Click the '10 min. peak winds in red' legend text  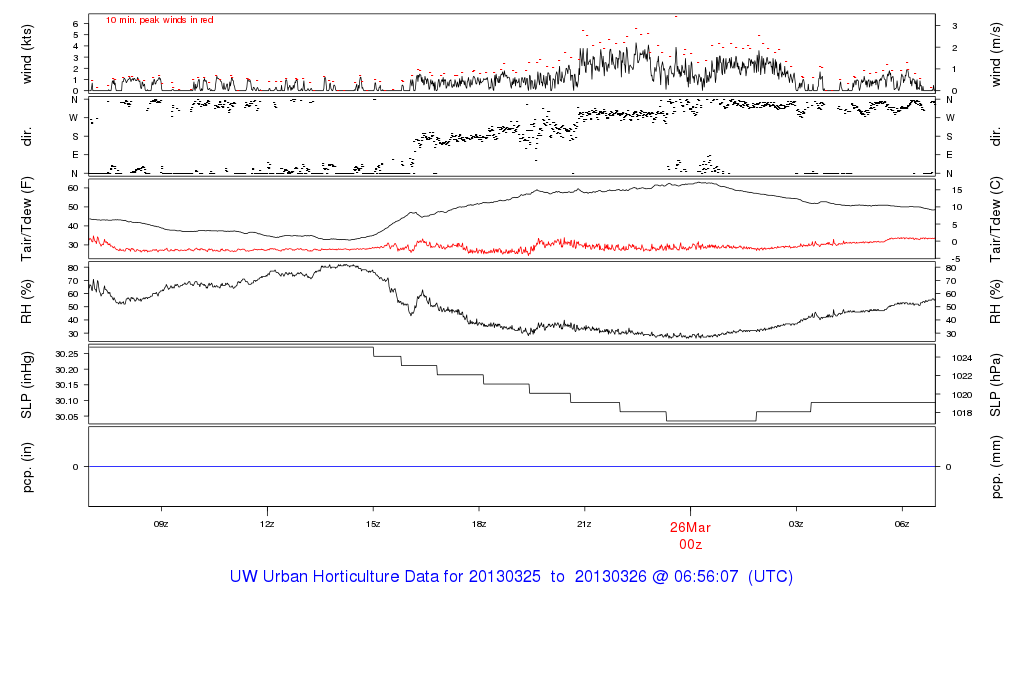coord(159,20)
